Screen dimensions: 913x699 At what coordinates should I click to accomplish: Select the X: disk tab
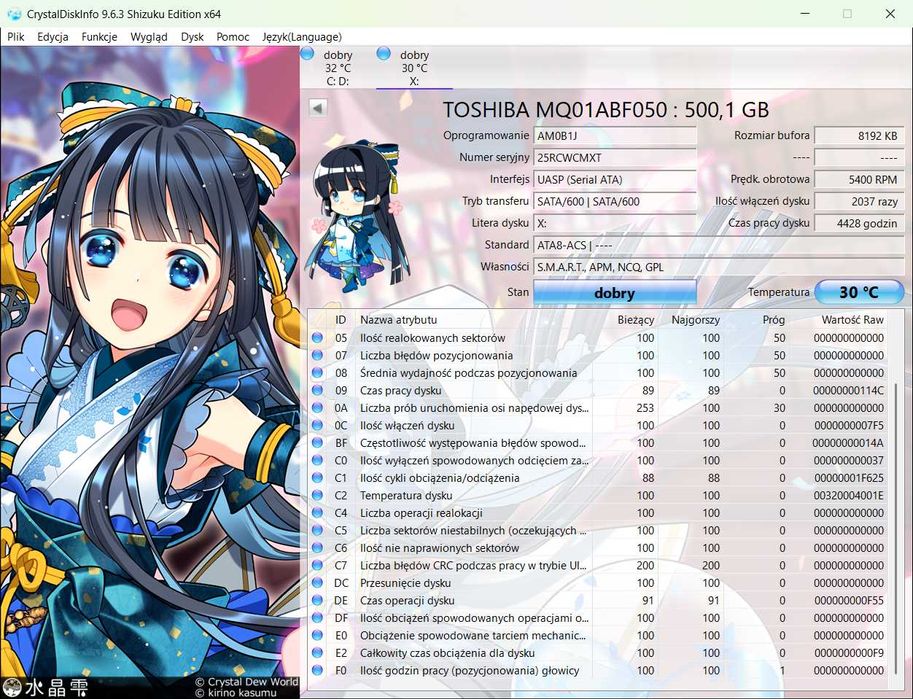414,68
